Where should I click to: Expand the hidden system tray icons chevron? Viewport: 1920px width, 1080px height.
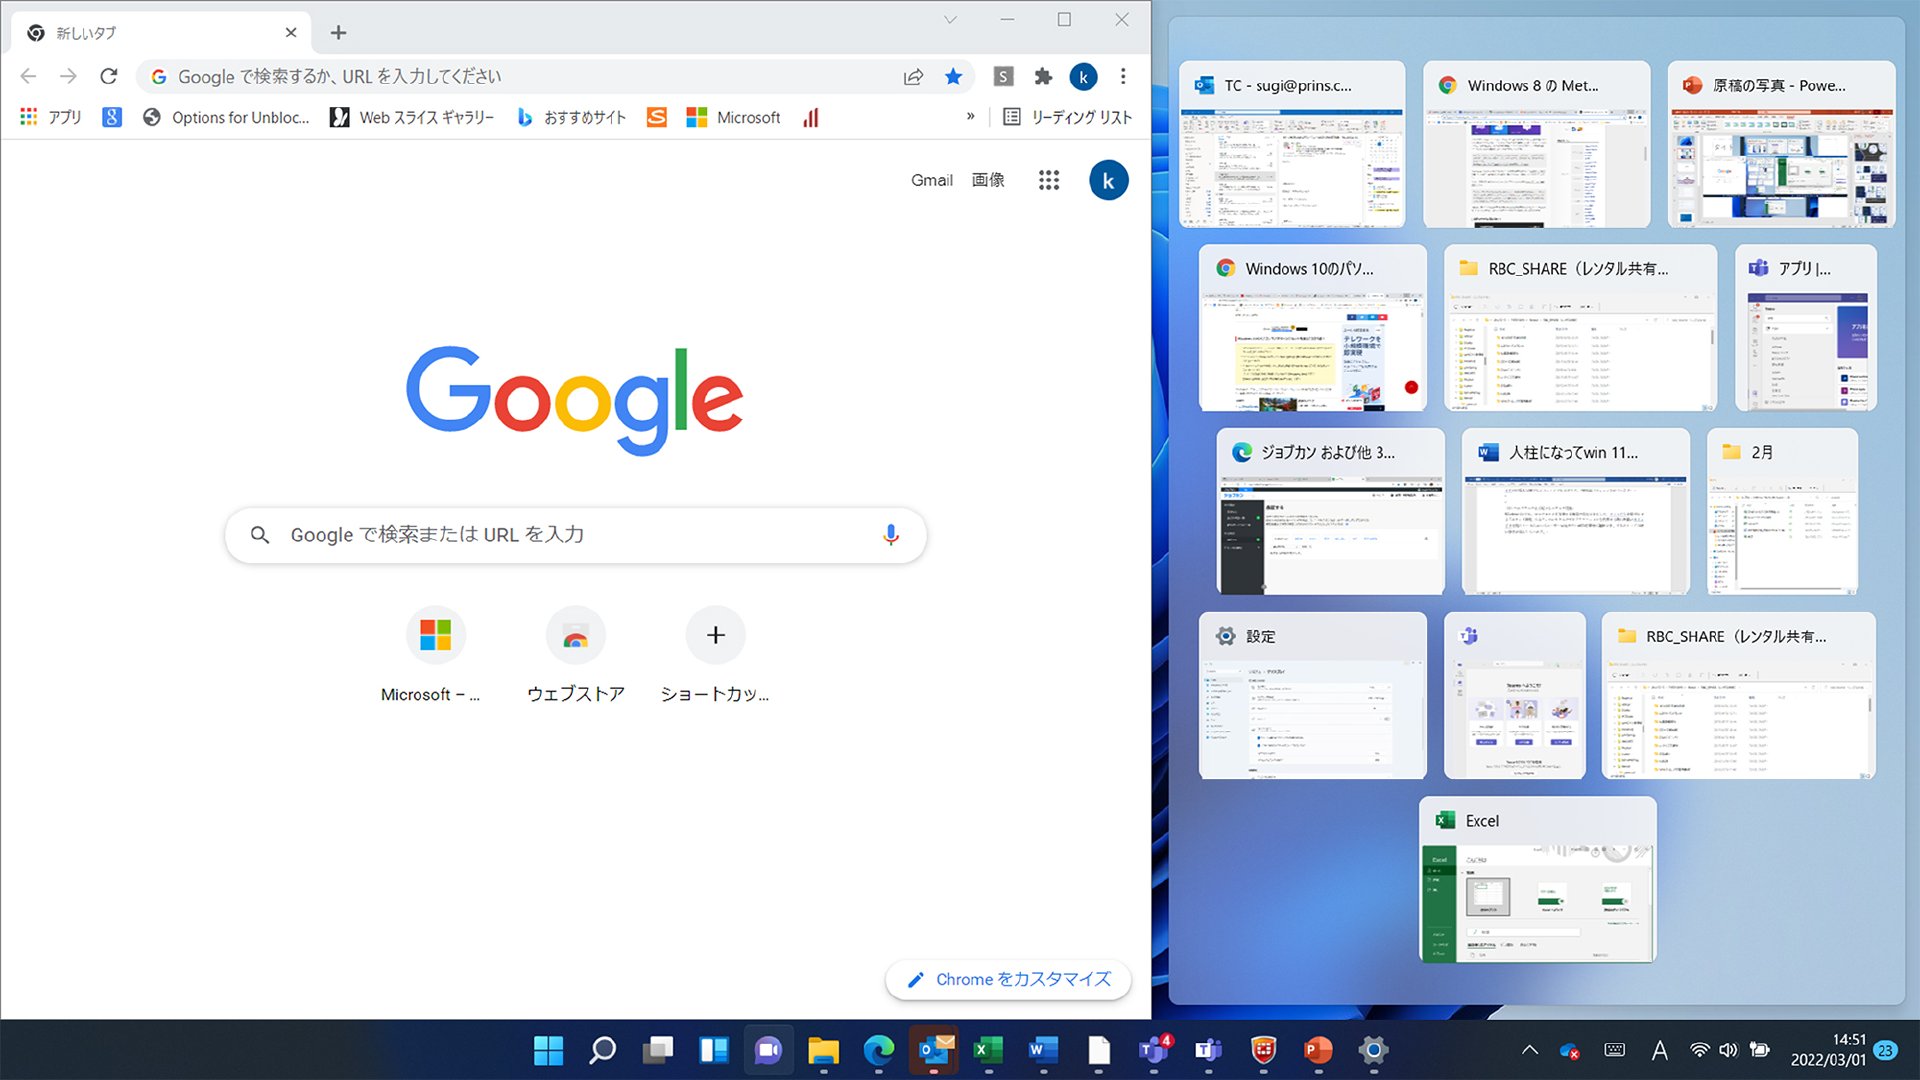1529,1050
